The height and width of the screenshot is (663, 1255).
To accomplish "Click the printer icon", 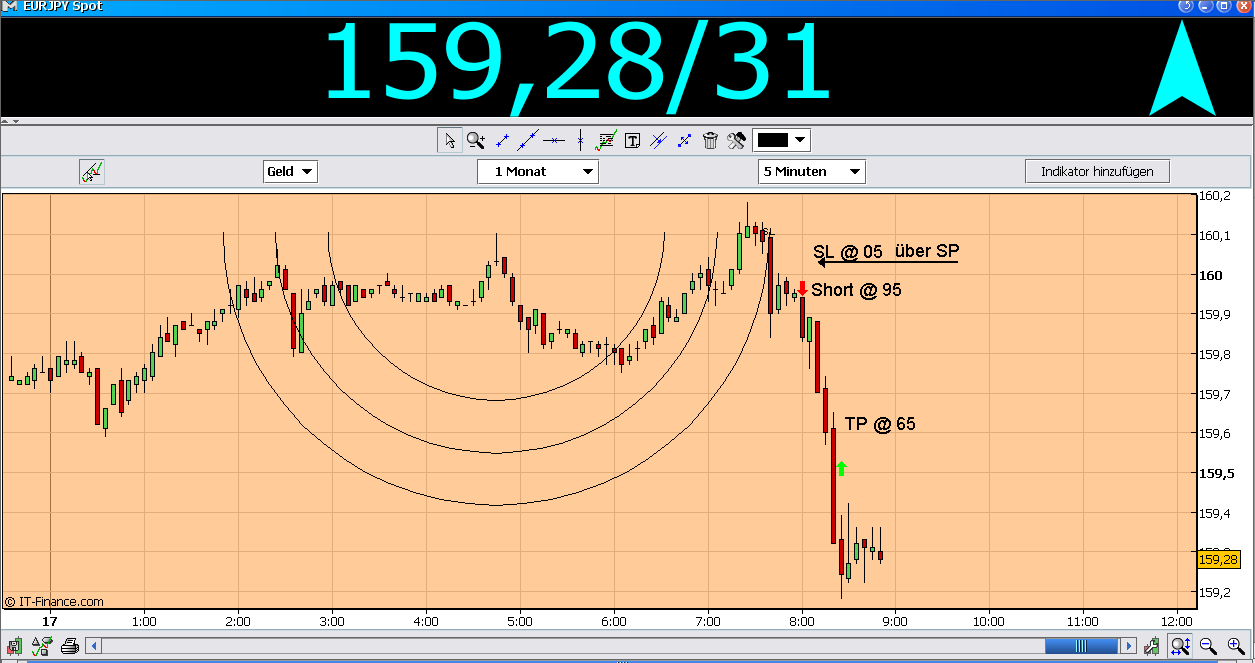I will point(69,646).
